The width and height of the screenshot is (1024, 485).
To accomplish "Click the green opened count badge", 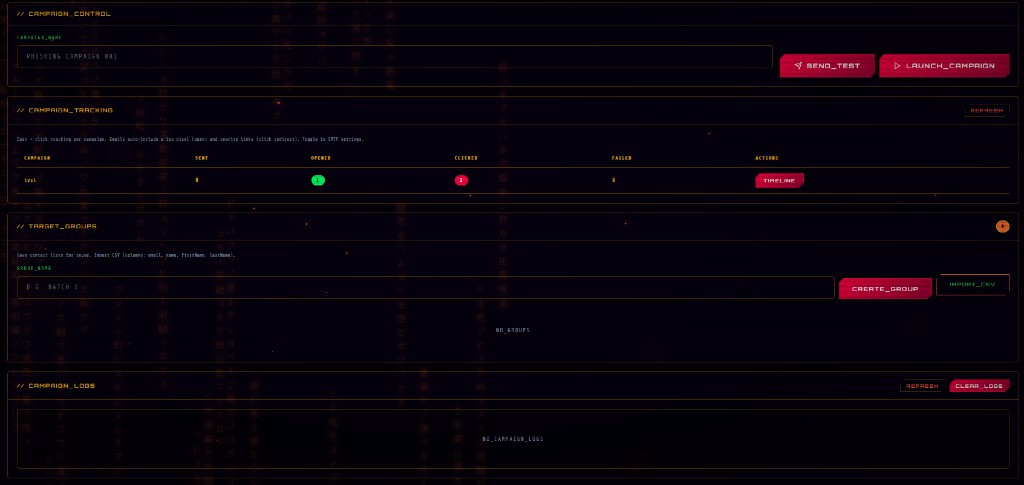I will click(318, 180).
